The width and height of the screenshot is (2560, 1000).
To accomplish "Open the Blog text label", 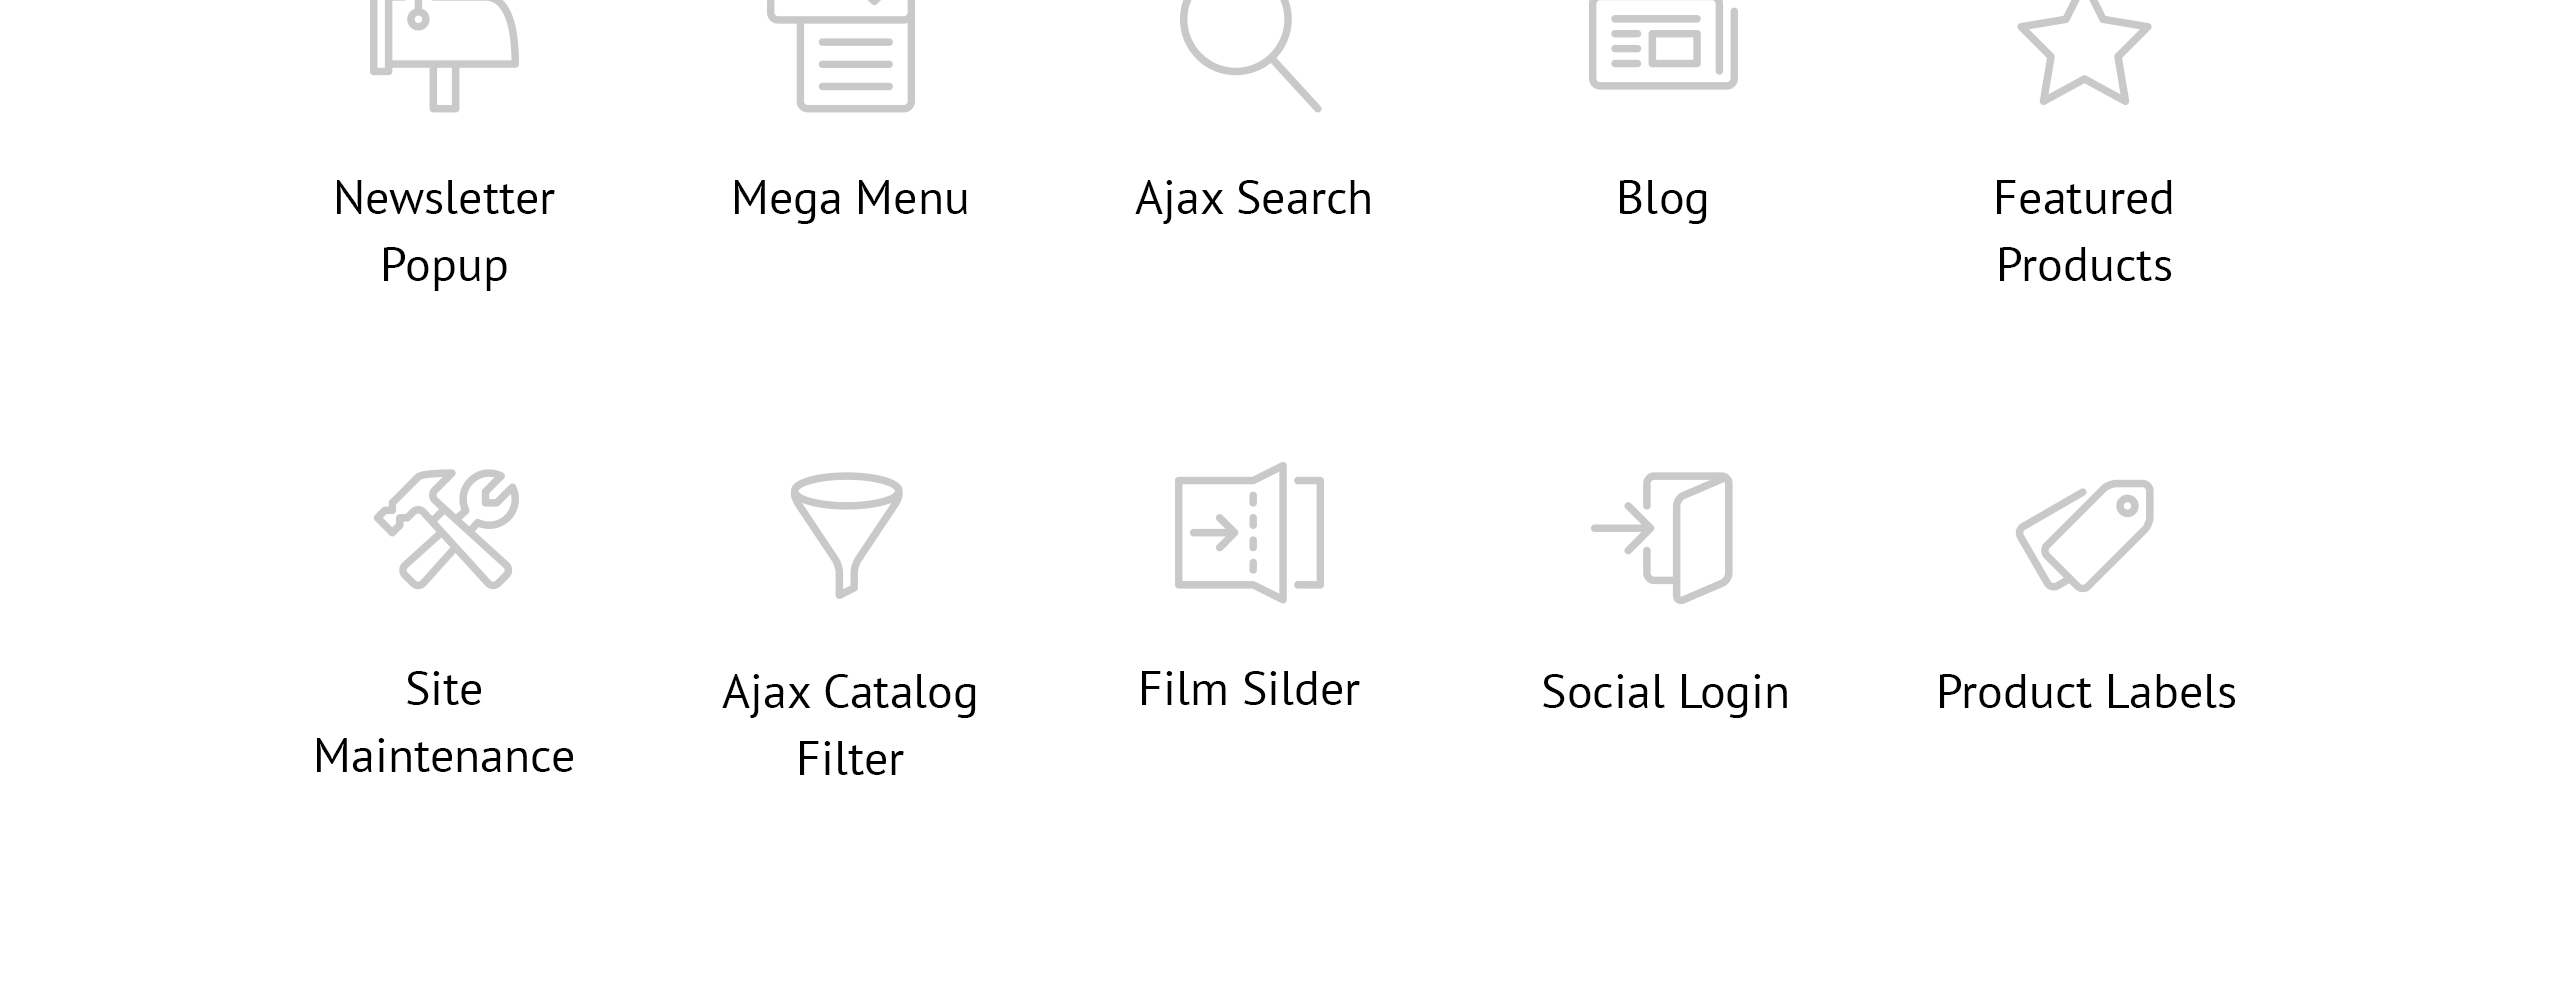I will (x=1663, y=199).
